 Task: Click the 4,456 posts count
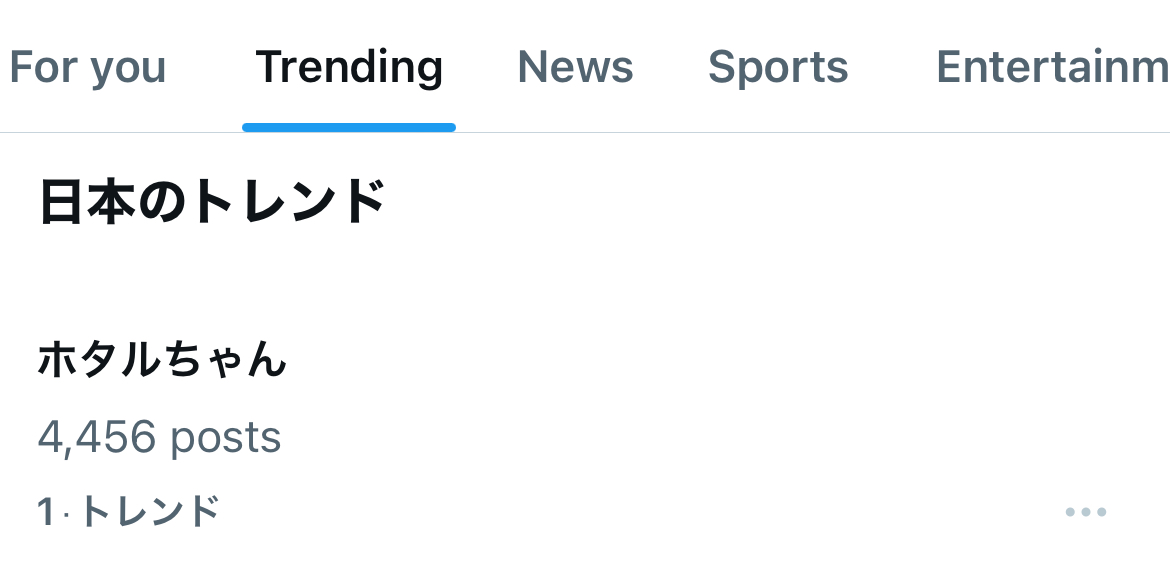coord(159,437)
